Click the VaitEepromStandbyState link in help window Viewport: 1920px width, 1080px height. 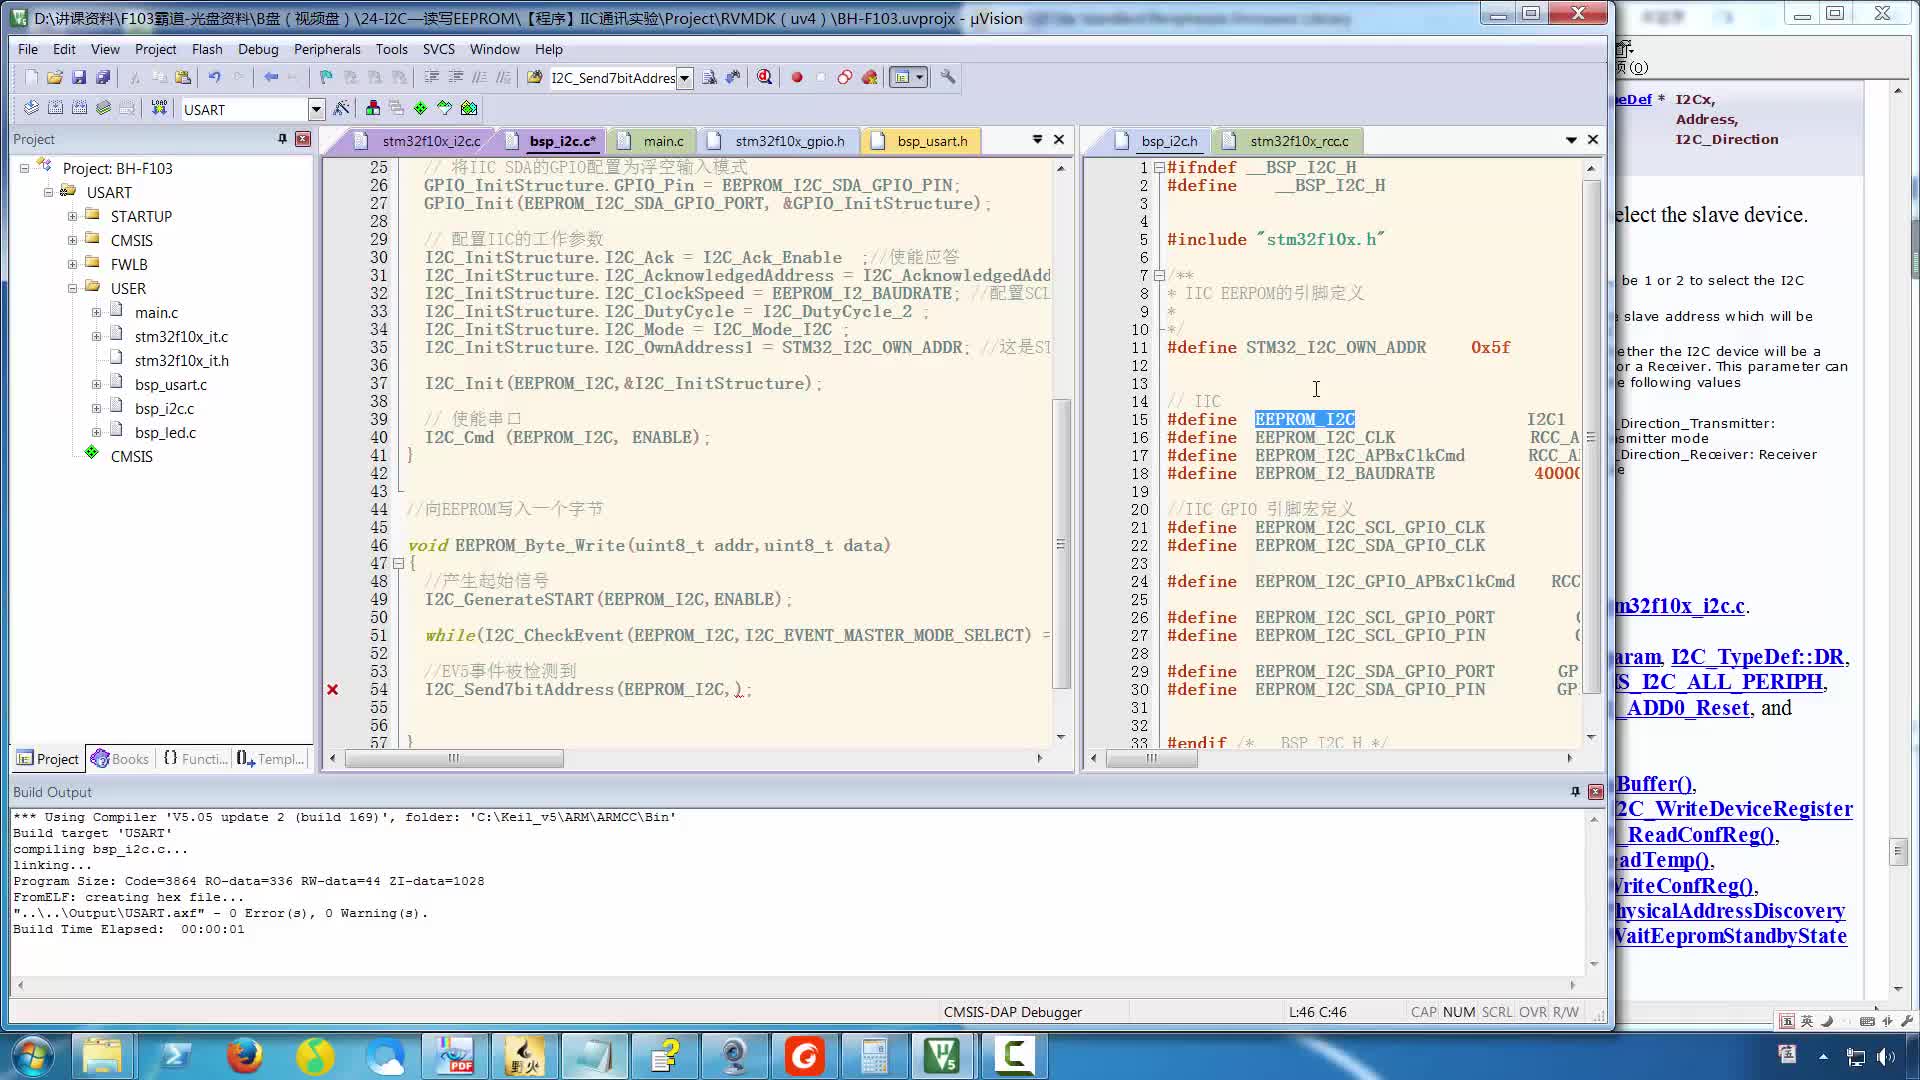[1731, 936]
